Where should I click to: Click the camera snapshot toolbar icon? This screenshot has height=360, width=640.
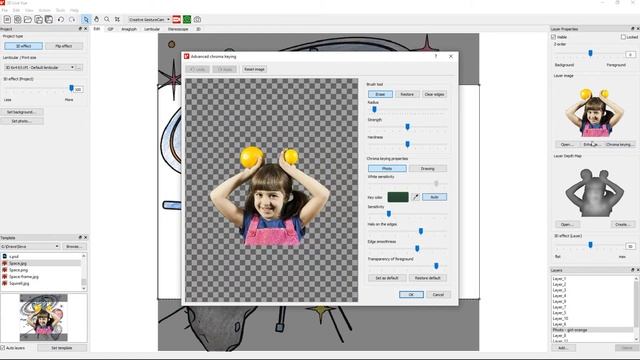click(x=197, y=19)
